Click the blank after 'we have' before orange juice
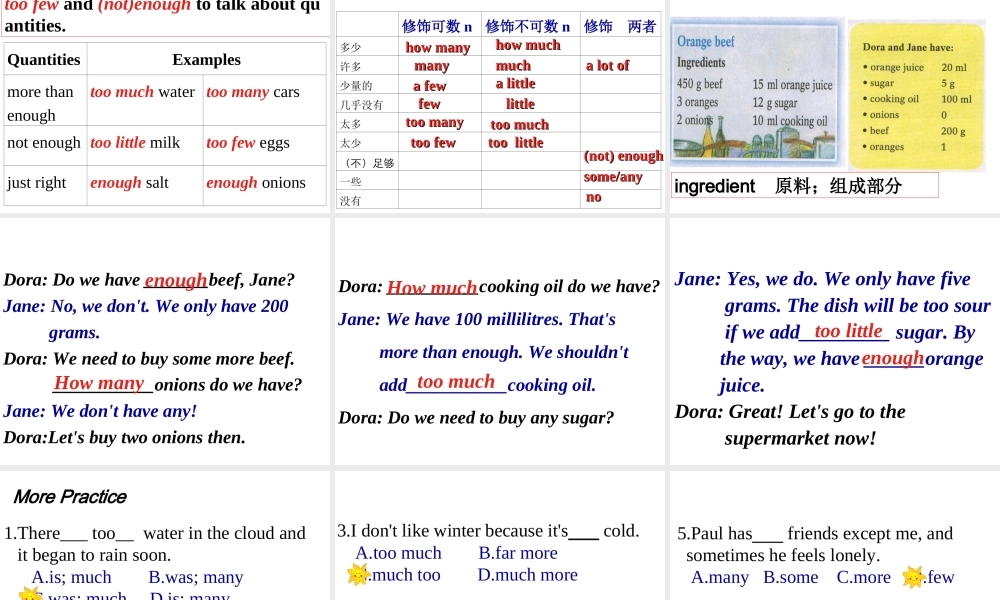1000x600 pixels. tap(893, 358)
